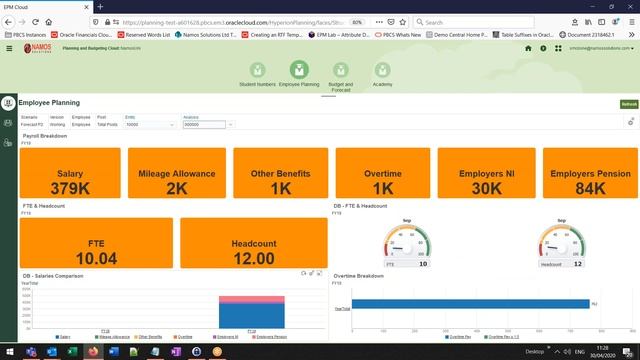Image resolution: width=640 pixels, height=360 pixels.
Task: Go back in the browser
Action: pyautogui.click(x=9, y=22)
